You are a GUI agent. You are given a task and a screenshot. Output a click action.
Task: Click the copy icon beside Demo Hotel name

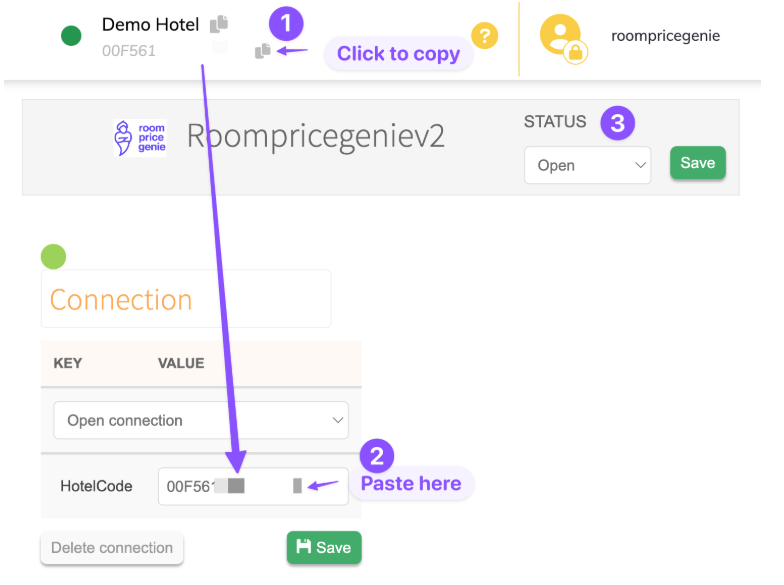(219, 24)
